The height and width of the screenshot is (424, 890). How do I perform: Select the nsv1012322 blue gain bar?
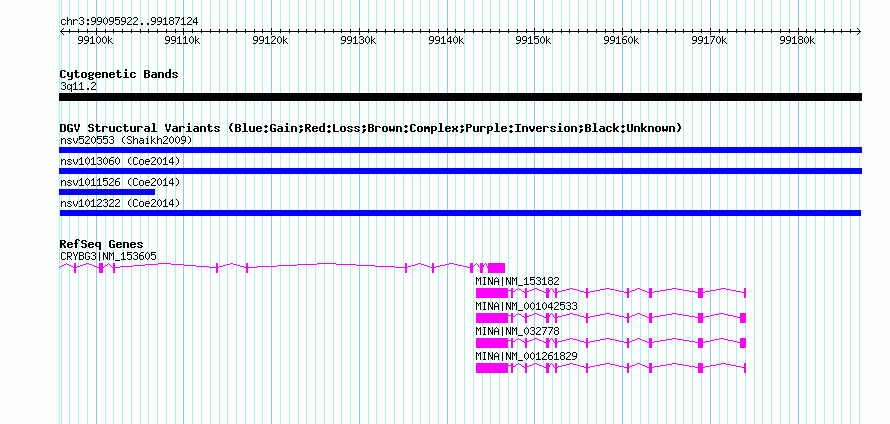(x=460, y=213)
